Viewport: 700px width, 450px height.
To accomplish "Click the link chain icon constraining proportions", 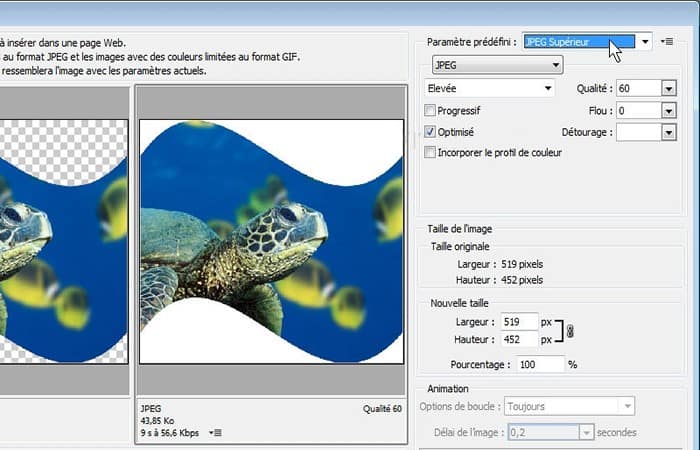I will [x=570, y=331].
